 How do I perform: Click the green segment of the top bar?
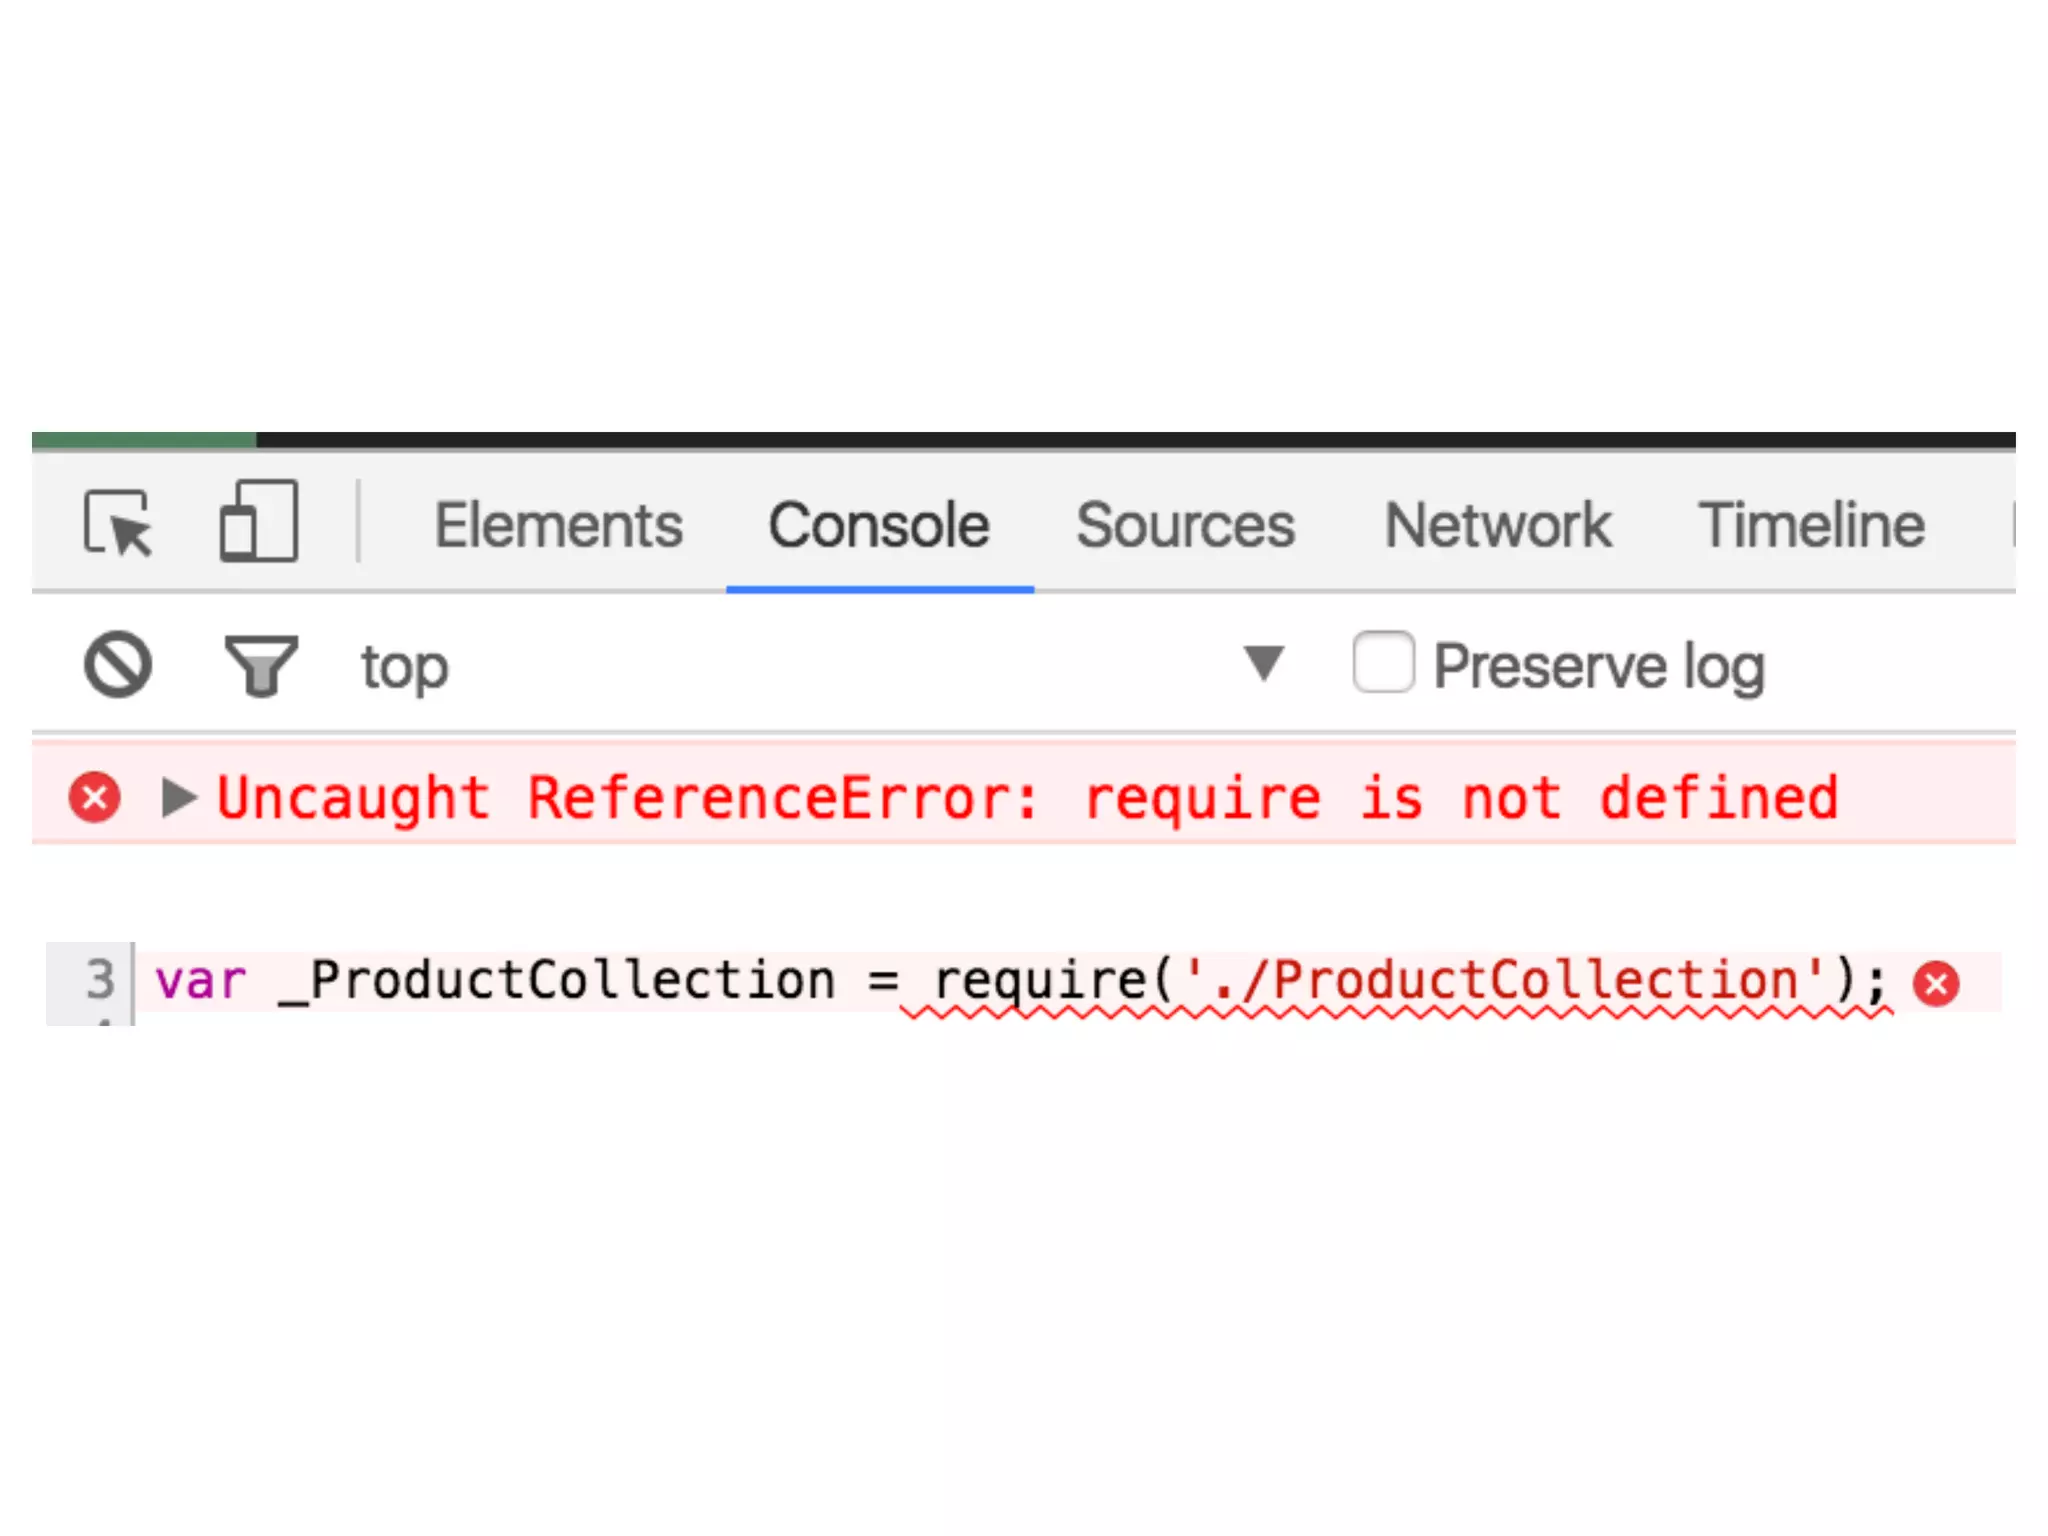click(144, 440)
